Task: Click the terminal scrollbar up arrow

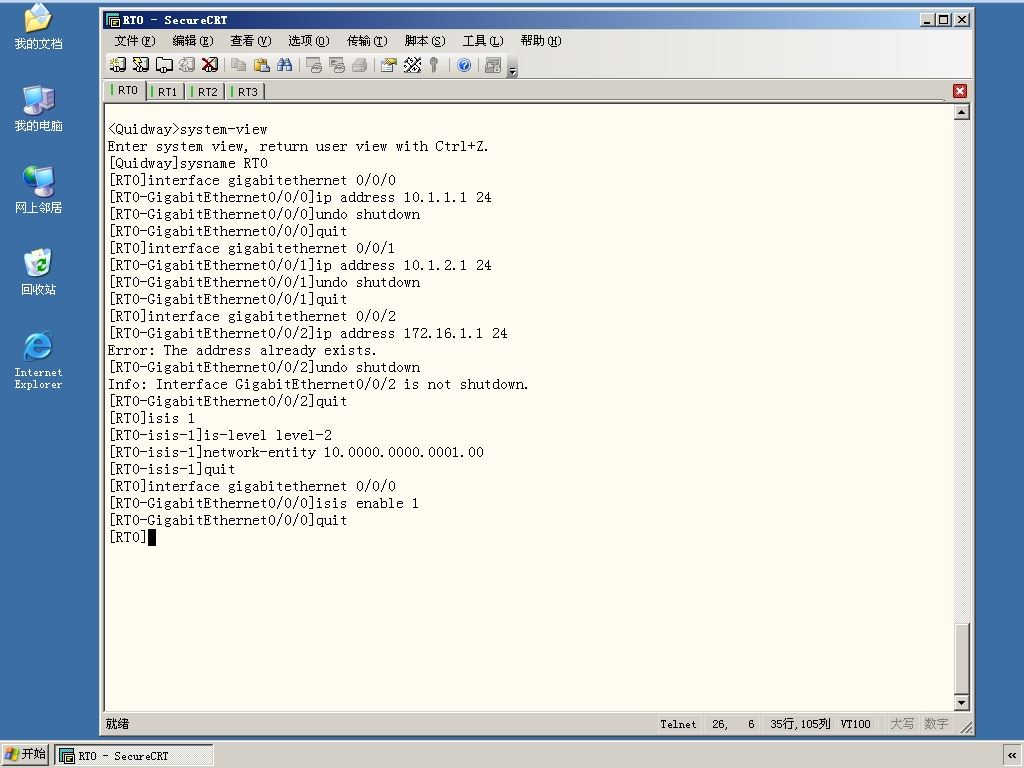Action: pos(961,112)
